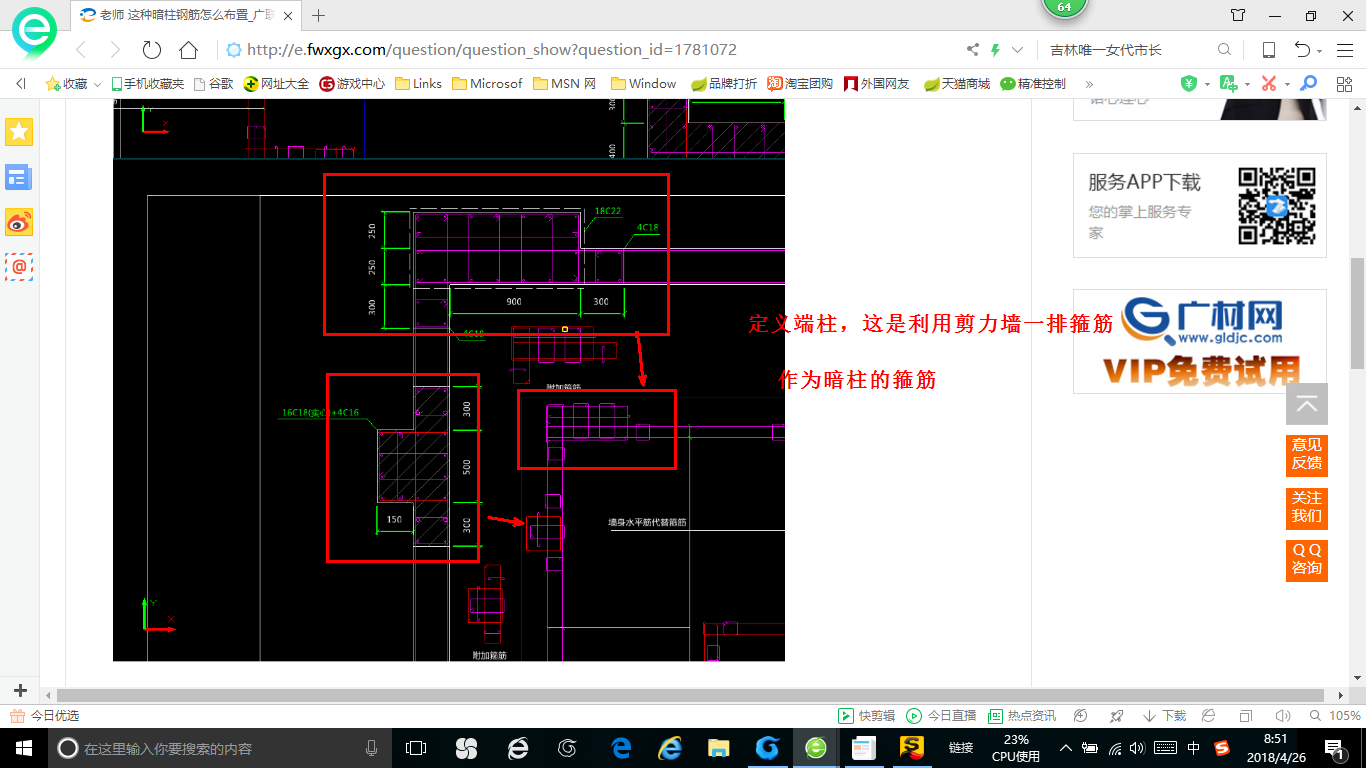This screenshot has height=768, width=1366.
Task: Expand the address bar dropdown chevron
Action: (x=1018, y=50)
